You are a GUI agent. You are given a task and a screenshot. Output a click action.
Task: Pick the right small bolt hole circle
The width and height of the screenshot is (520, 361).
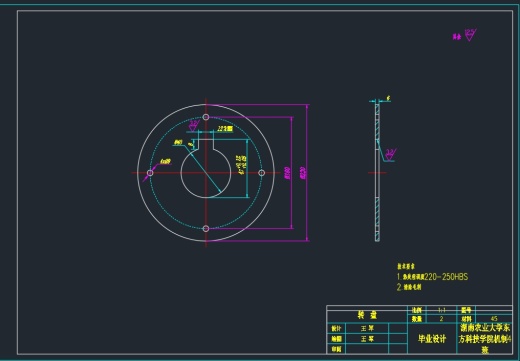tap(262, 173)
